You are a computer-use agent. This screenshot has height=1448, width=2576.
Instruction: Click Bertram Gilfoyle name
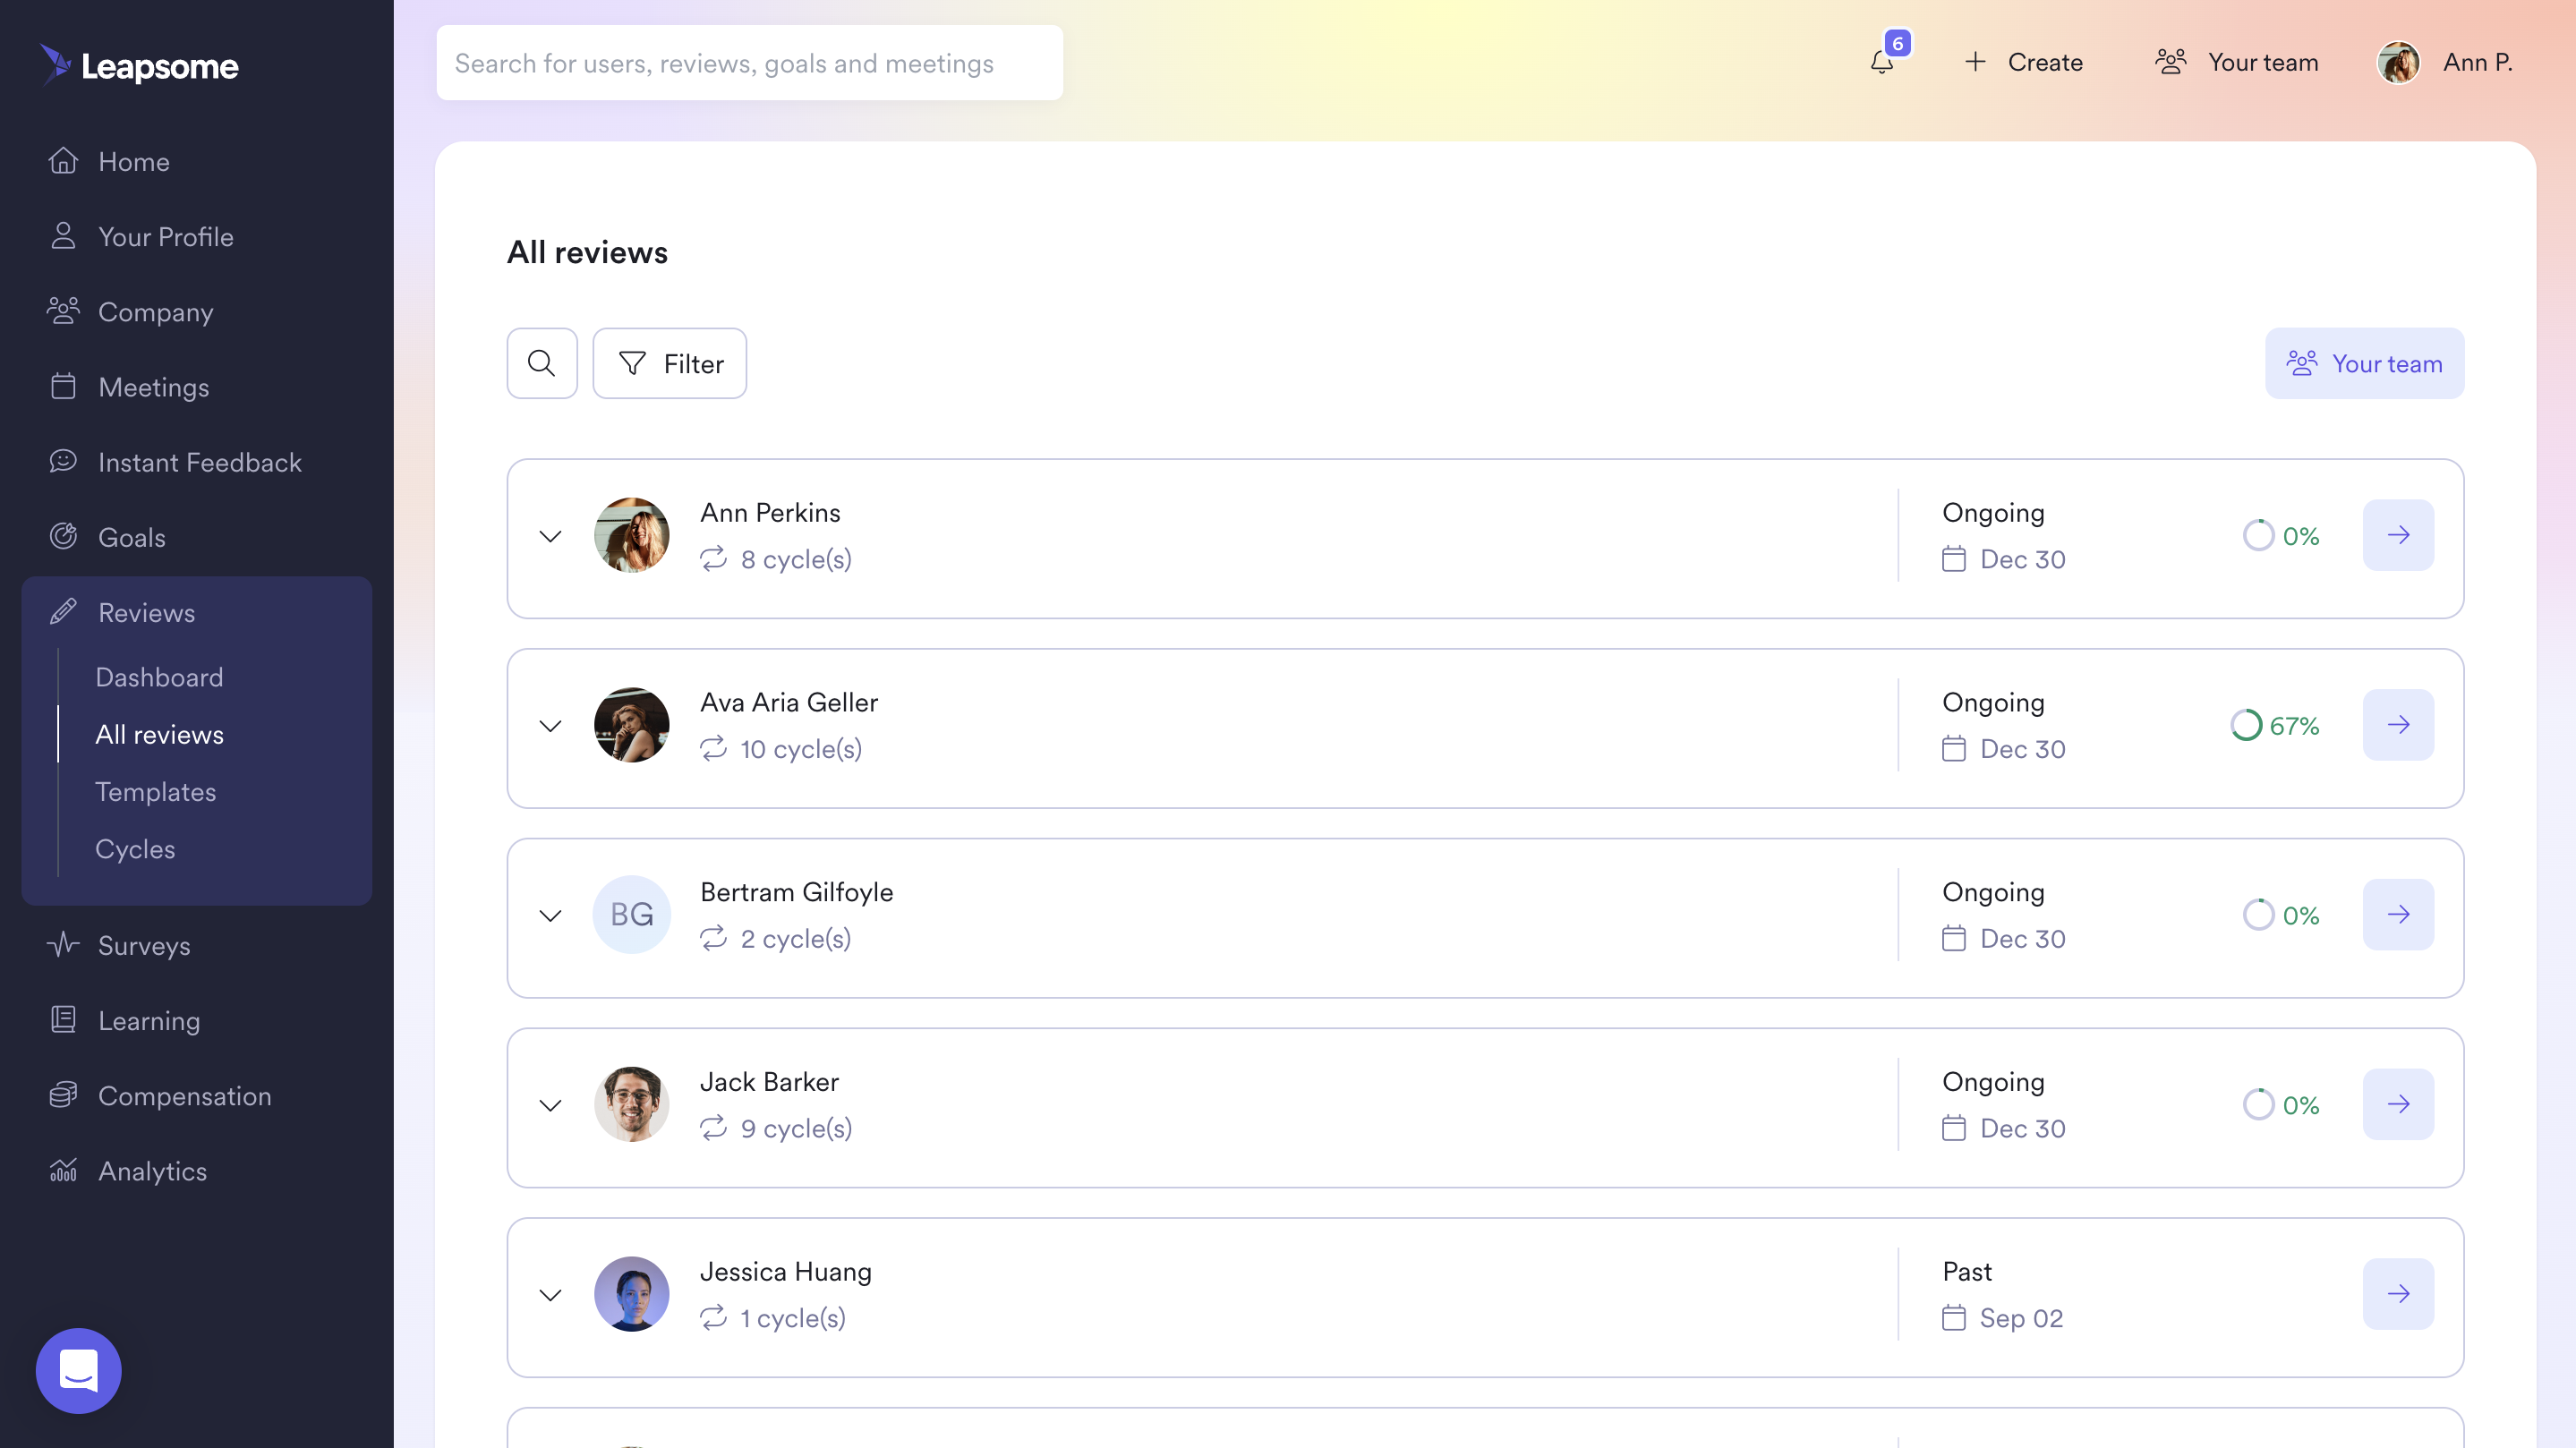[x=796, y=892]
